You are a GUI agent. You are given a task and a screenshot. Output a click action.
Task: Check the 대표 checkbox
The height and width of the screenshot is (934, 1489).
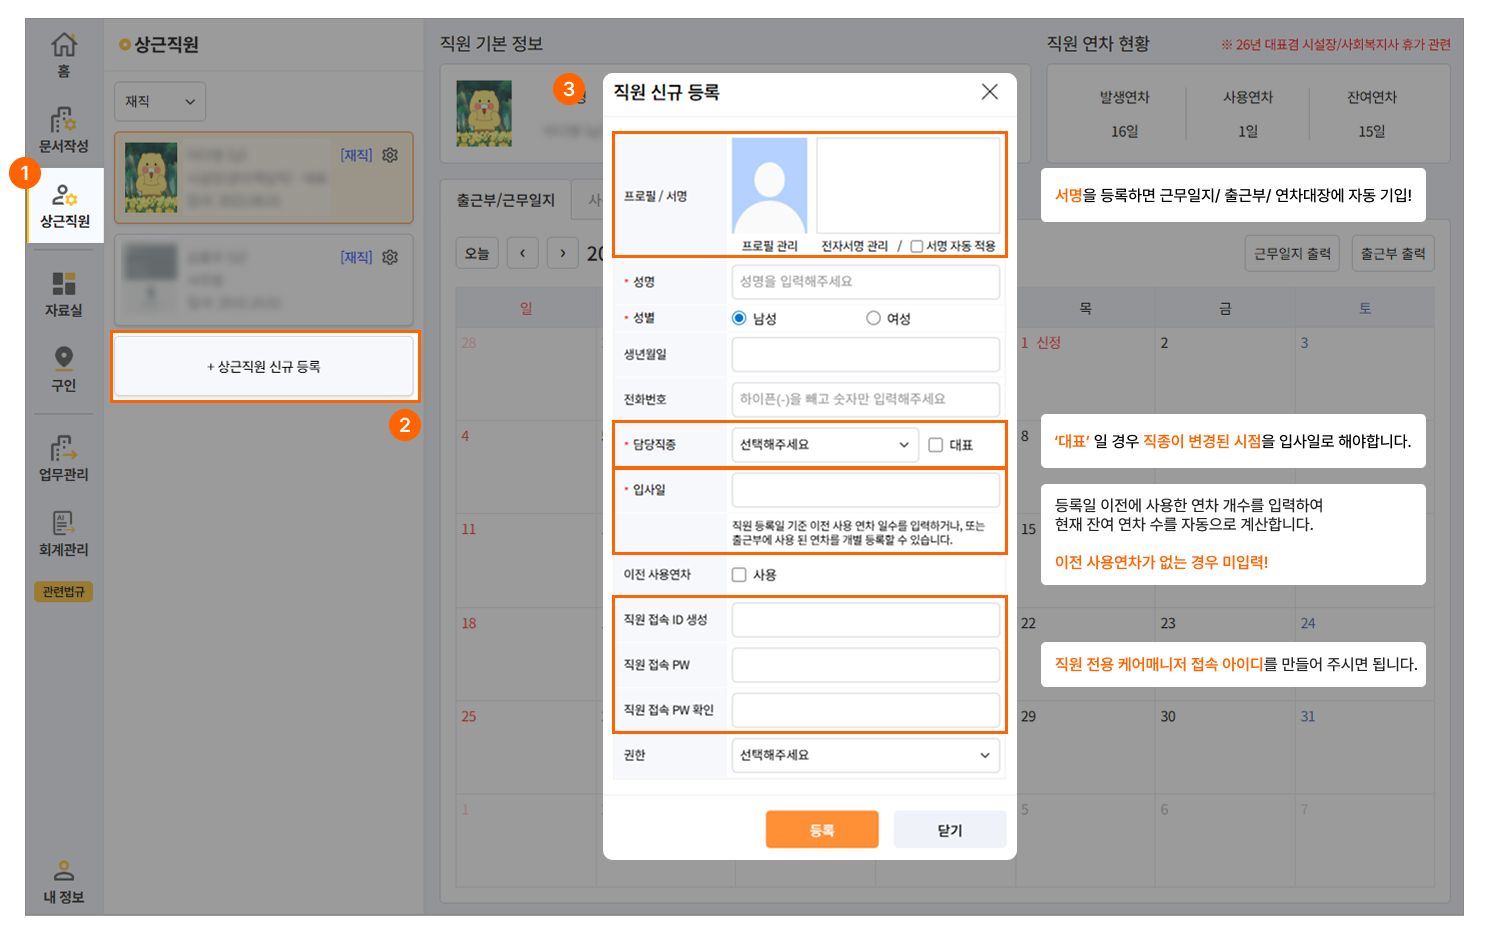936,445
